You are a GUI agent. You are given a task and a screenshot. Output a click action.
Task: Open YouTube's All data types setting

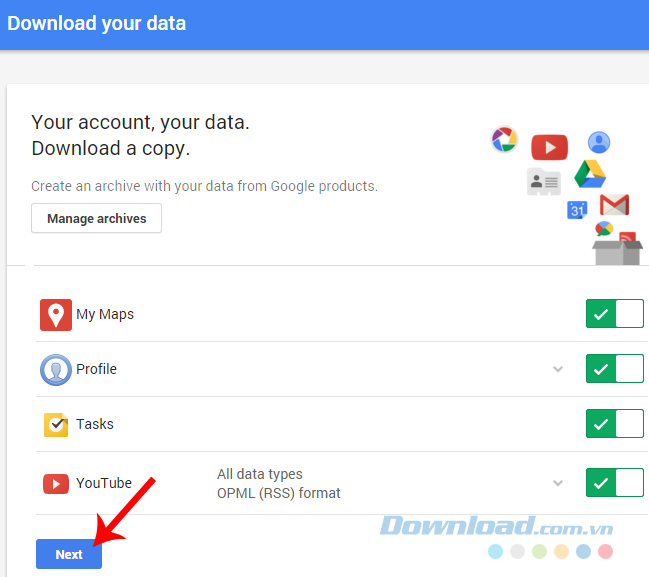point(260,474)
